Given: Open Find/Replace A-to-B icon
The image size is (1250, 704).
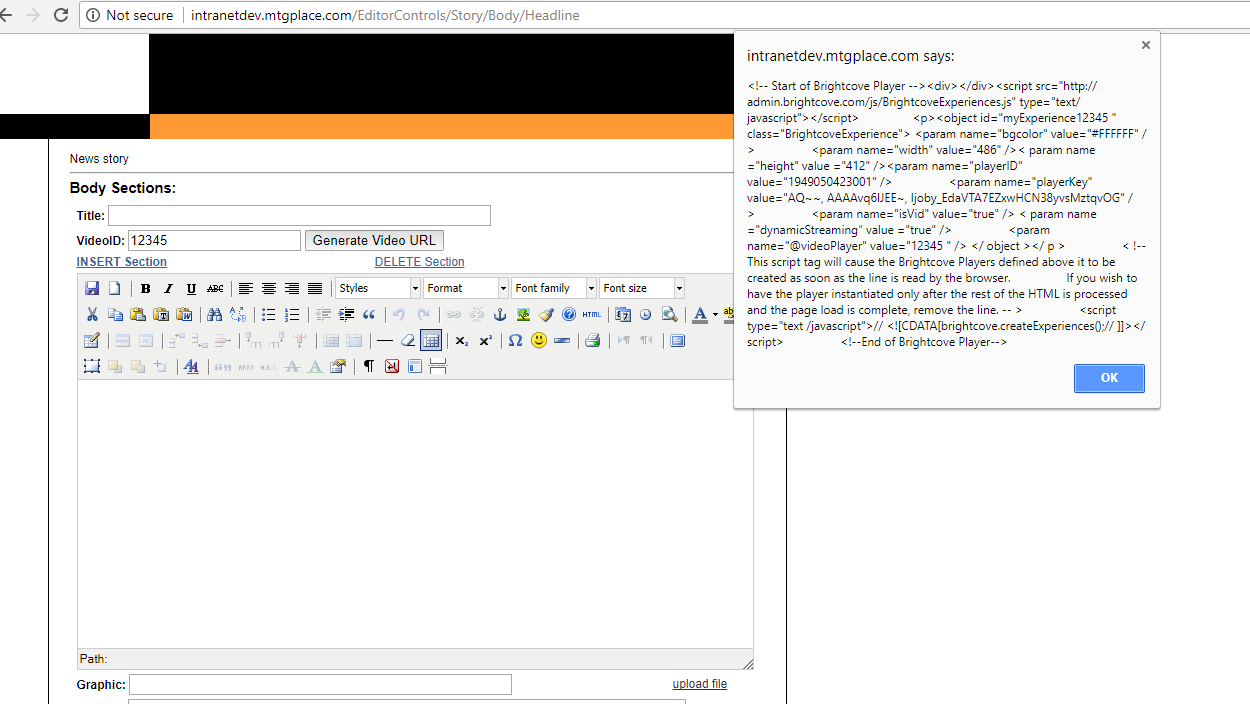Looking at the screenshot, I should pyautogui.click(x=237, y=314).
